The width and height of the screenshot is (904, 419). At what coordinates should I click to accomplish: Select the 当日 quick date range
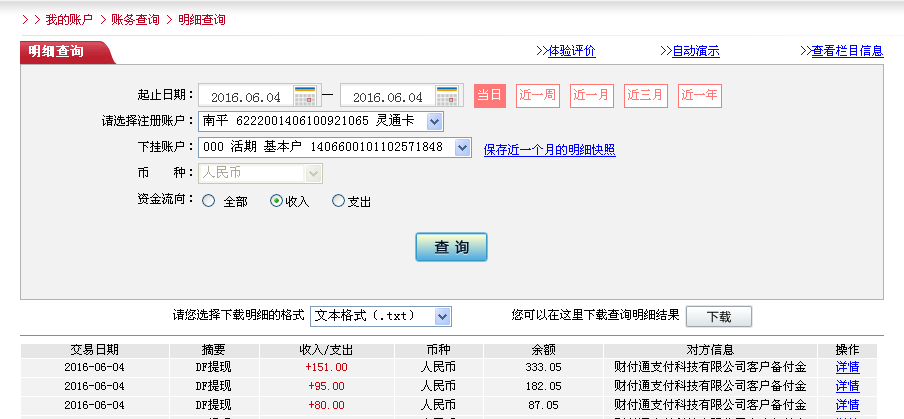(489, 96)
